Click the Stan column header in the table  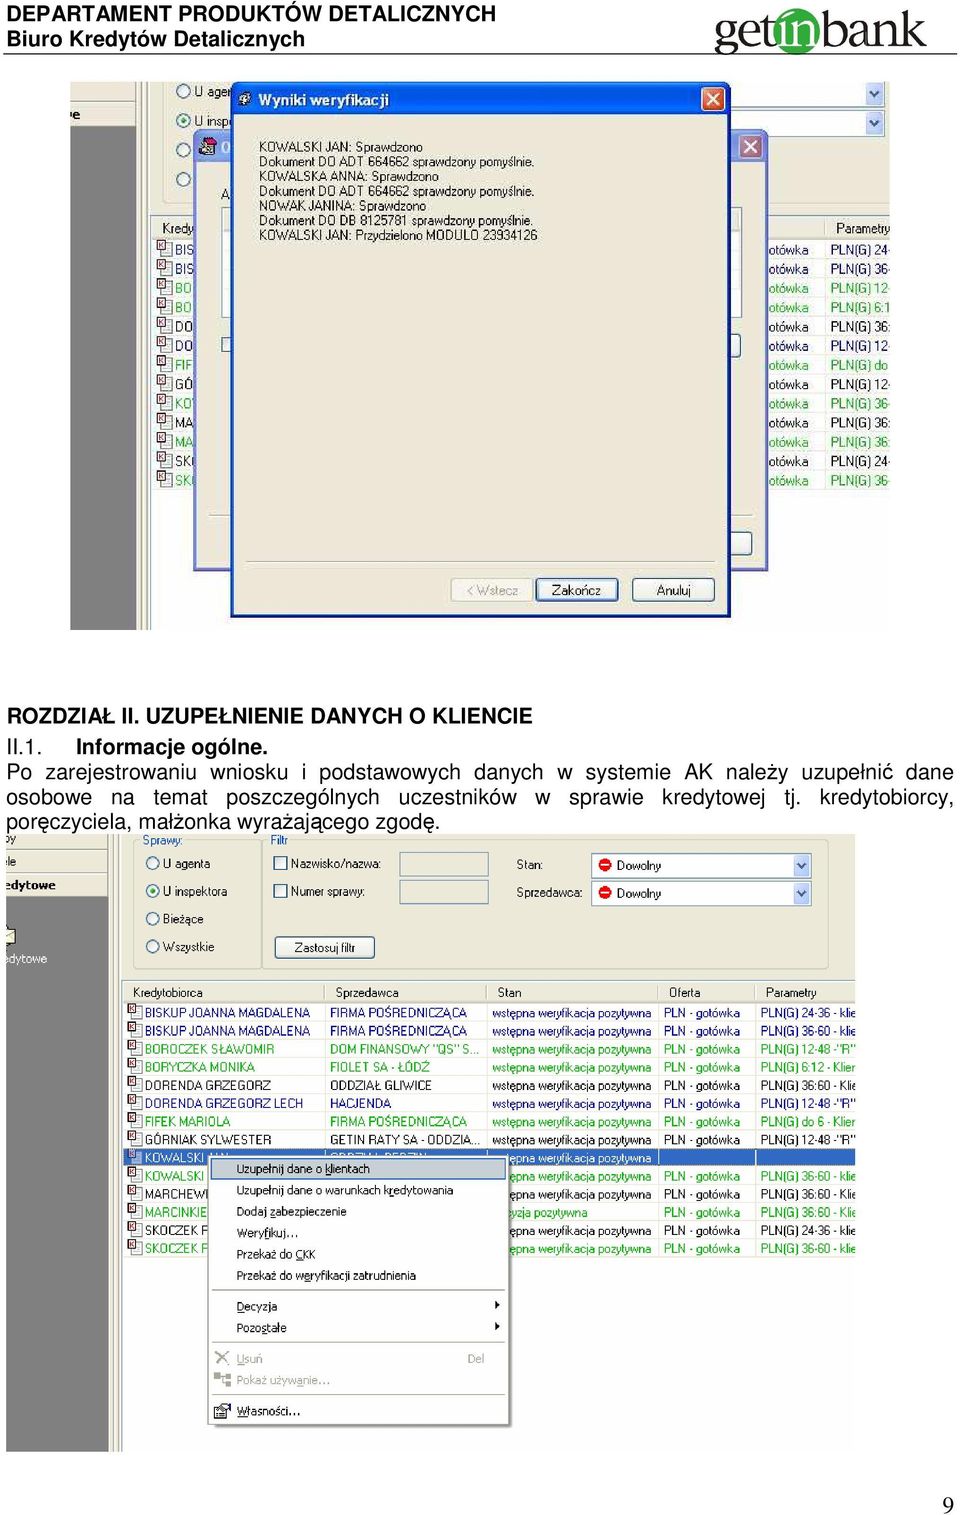coord(573,992)
